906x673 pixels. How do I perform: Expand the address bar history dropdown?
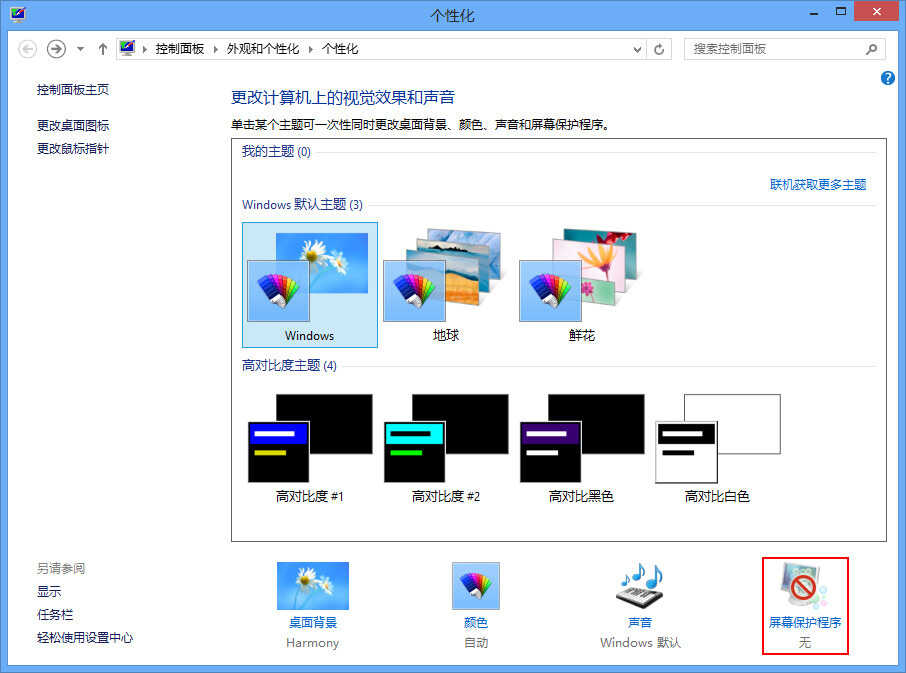pos(639,49)
